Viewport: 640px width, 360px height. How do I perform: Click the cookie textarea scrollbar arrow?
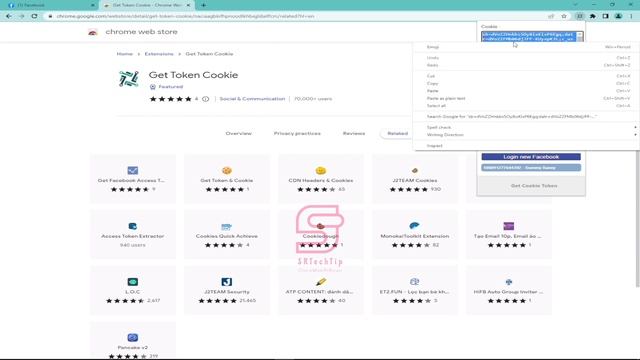[x=580, y=33]
